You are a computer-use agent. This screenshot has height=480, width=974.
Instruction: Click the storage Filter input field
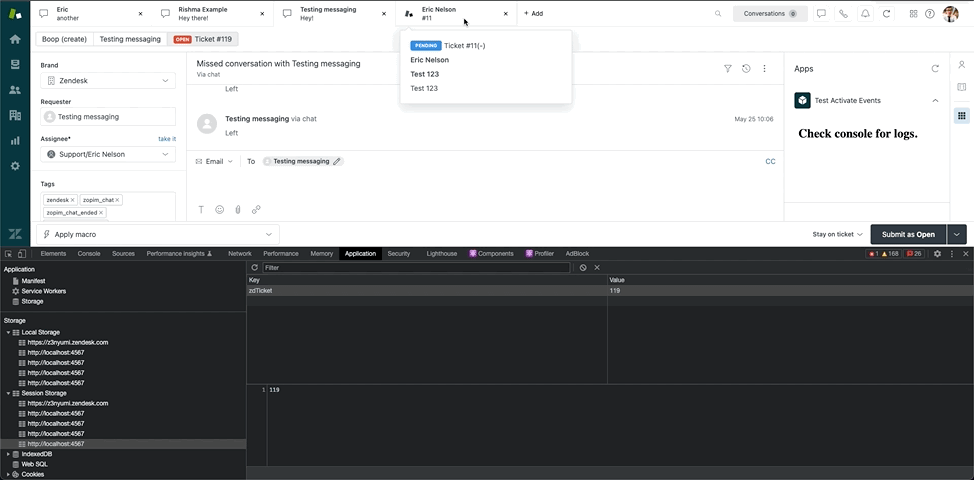click(x=415, y=268)
